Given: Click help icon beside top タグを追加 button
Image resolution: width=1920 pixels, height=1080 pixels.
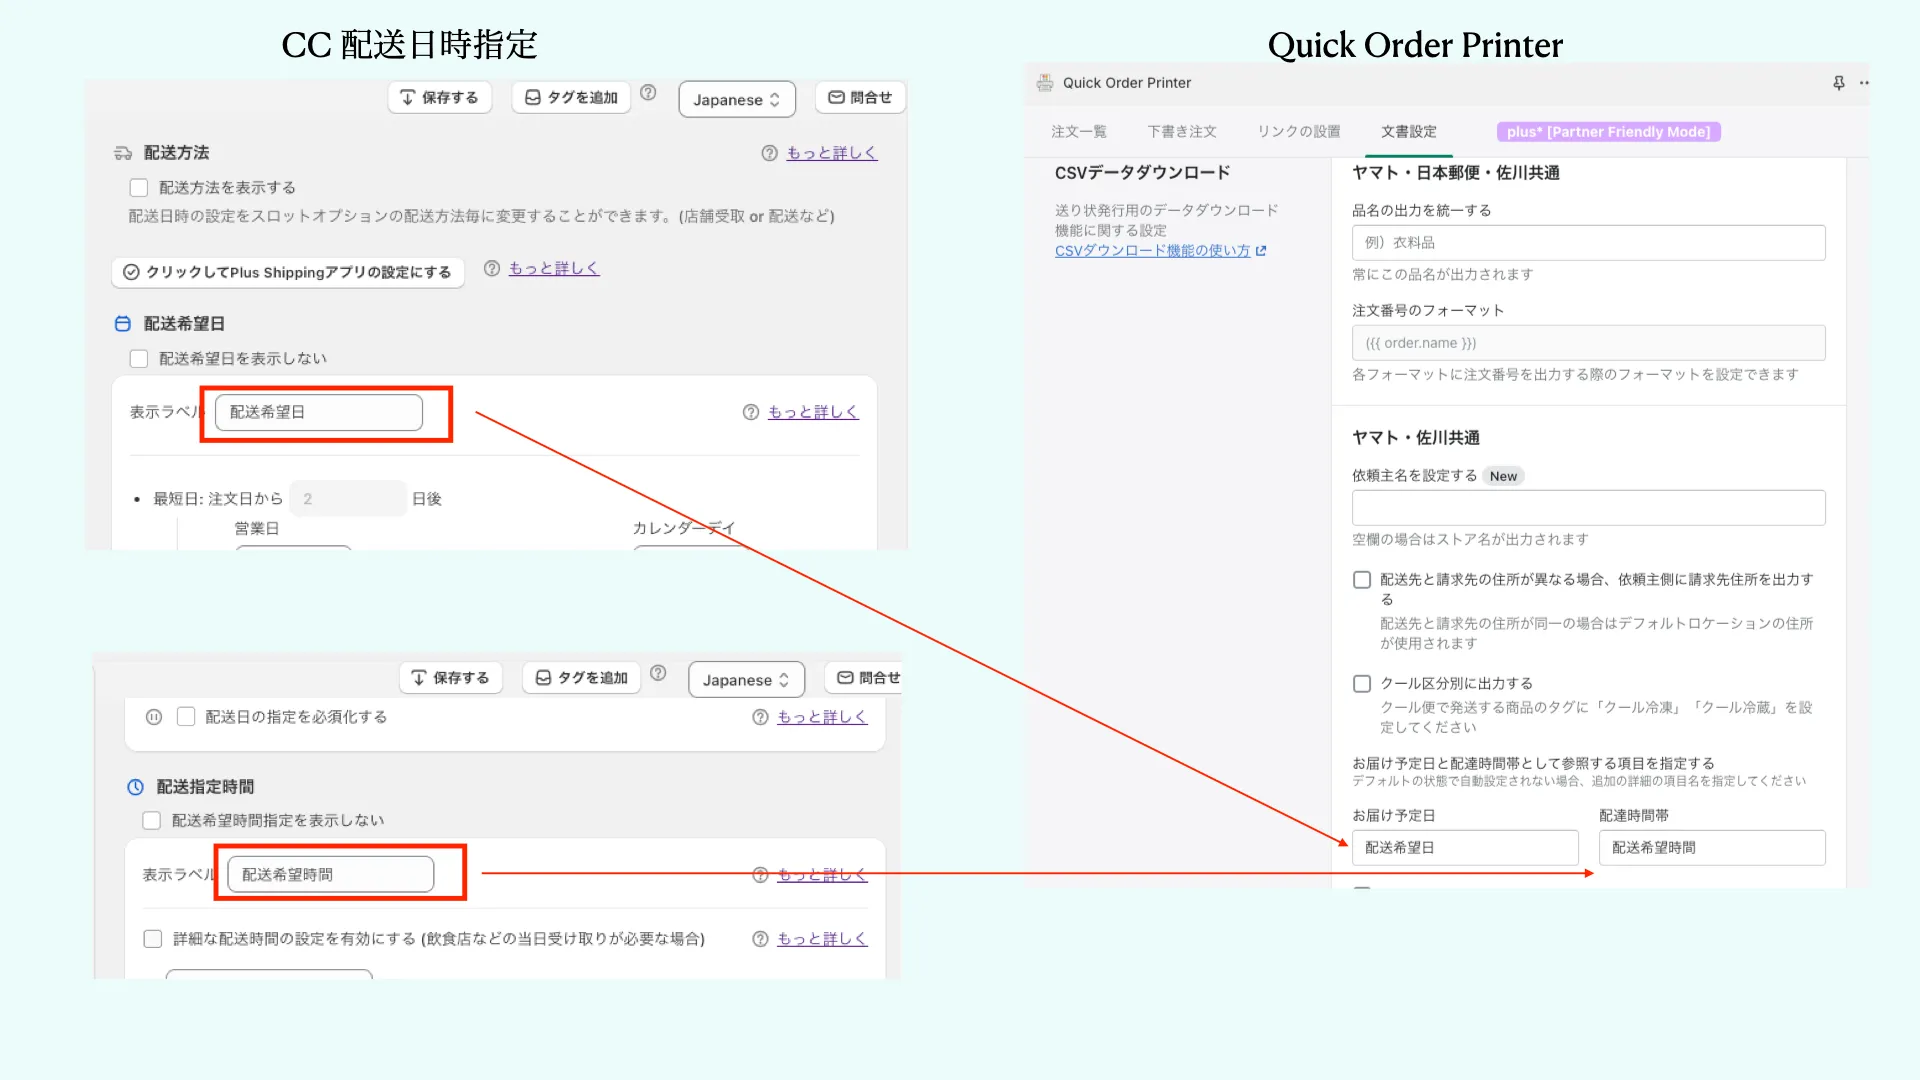Looking at the screenshot, I should [x=648, y=93].
